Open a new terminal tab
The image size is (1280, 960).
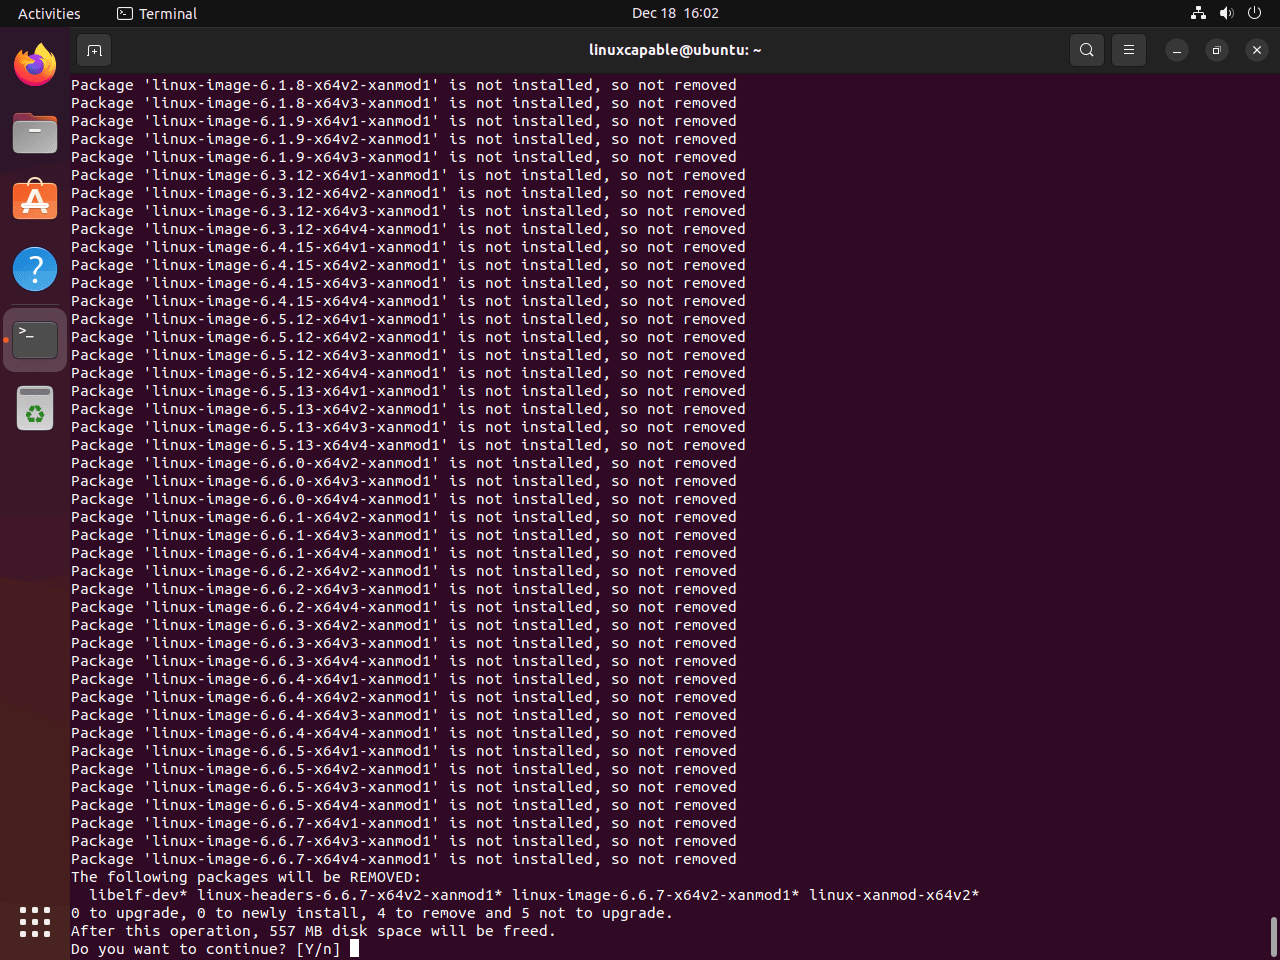[x=94, y=50]
